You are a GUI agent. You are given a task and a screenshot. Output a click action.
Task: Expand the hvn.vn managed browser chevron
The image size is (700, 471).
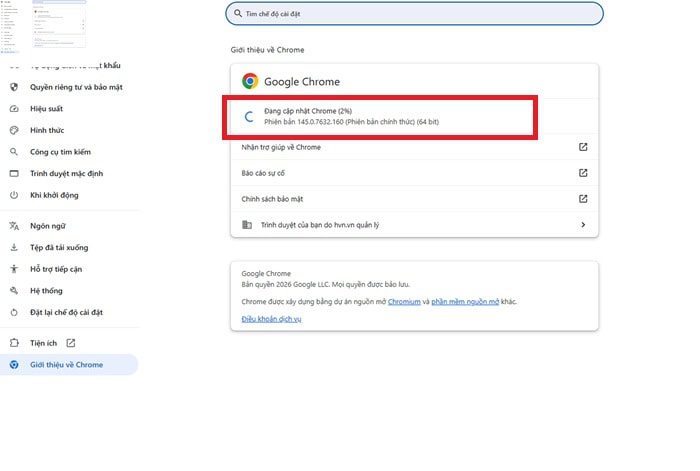583,225
